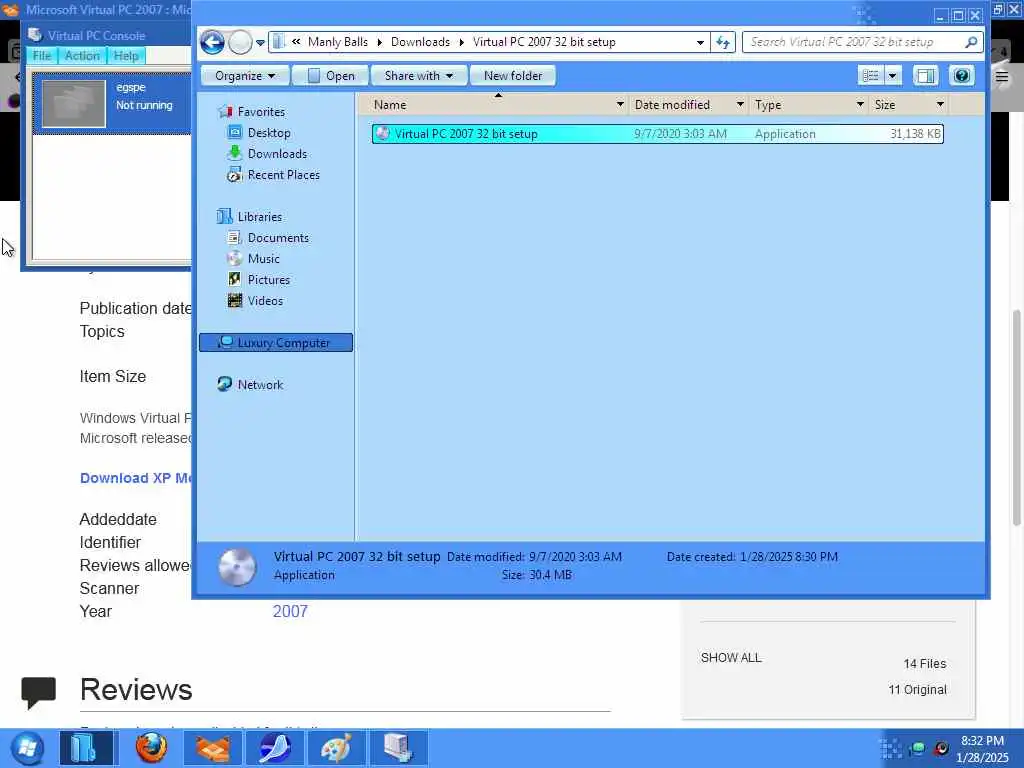
Task: Open the Documents library
Action: point(278,238)
